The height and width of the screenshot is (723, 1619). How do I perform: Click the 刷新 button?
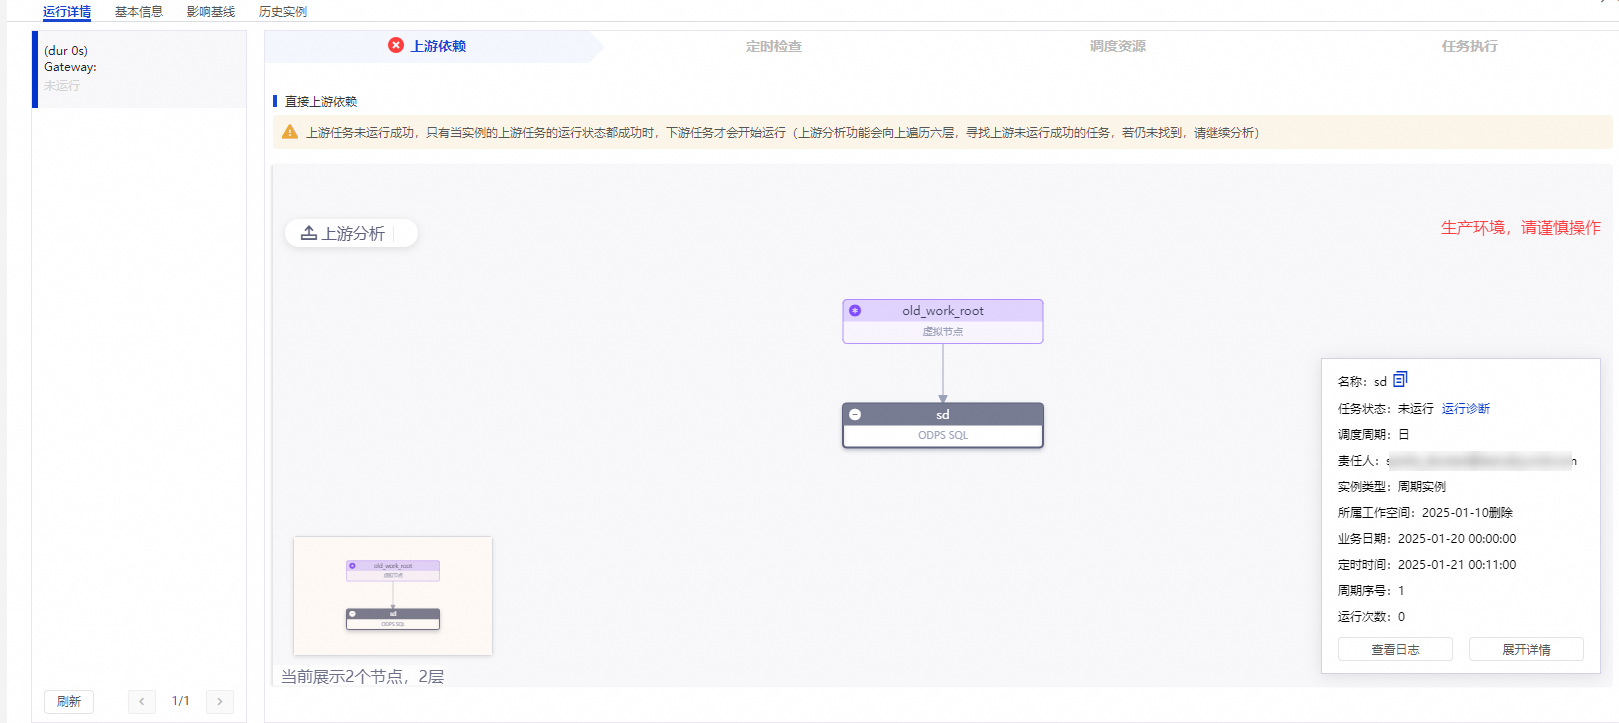[69, 701]
